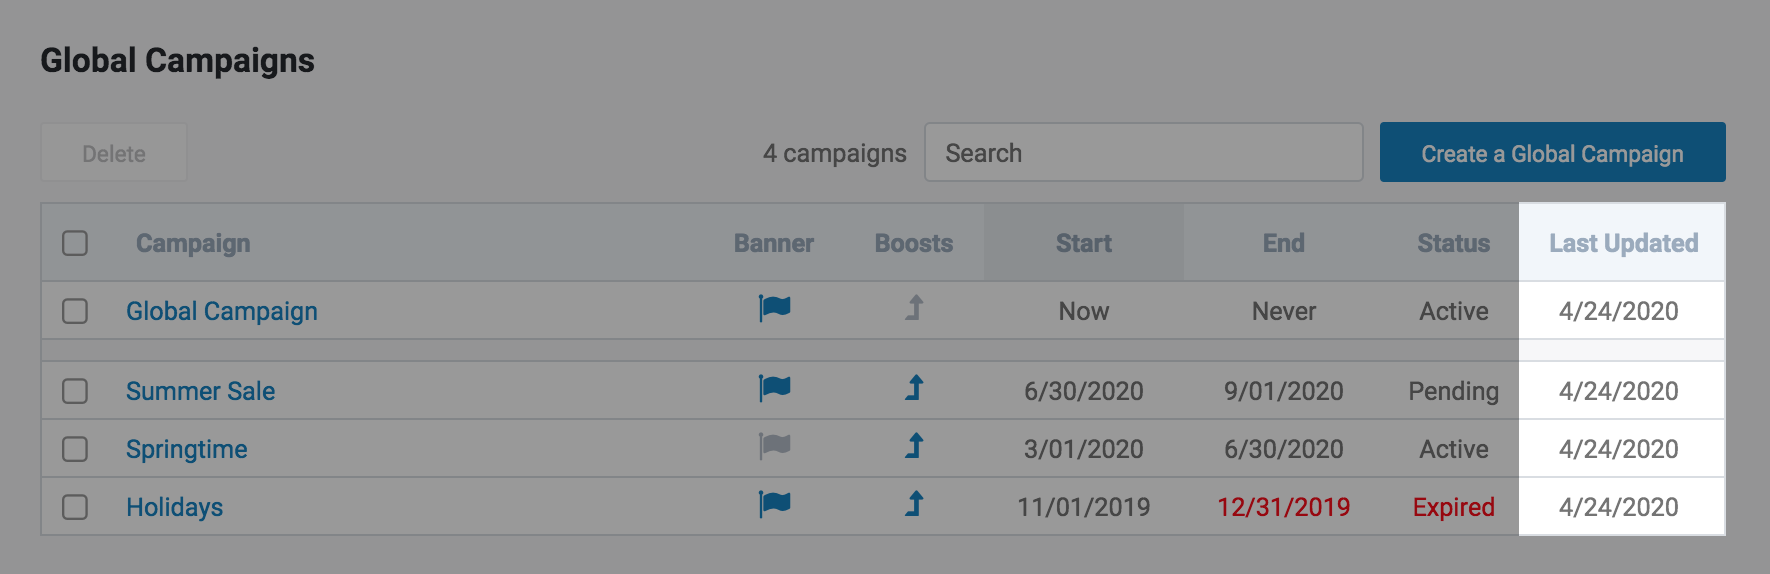Screen dimensions: 1770x574
Task: Sort campaigns by the Status header
Action: (1453, 243)
